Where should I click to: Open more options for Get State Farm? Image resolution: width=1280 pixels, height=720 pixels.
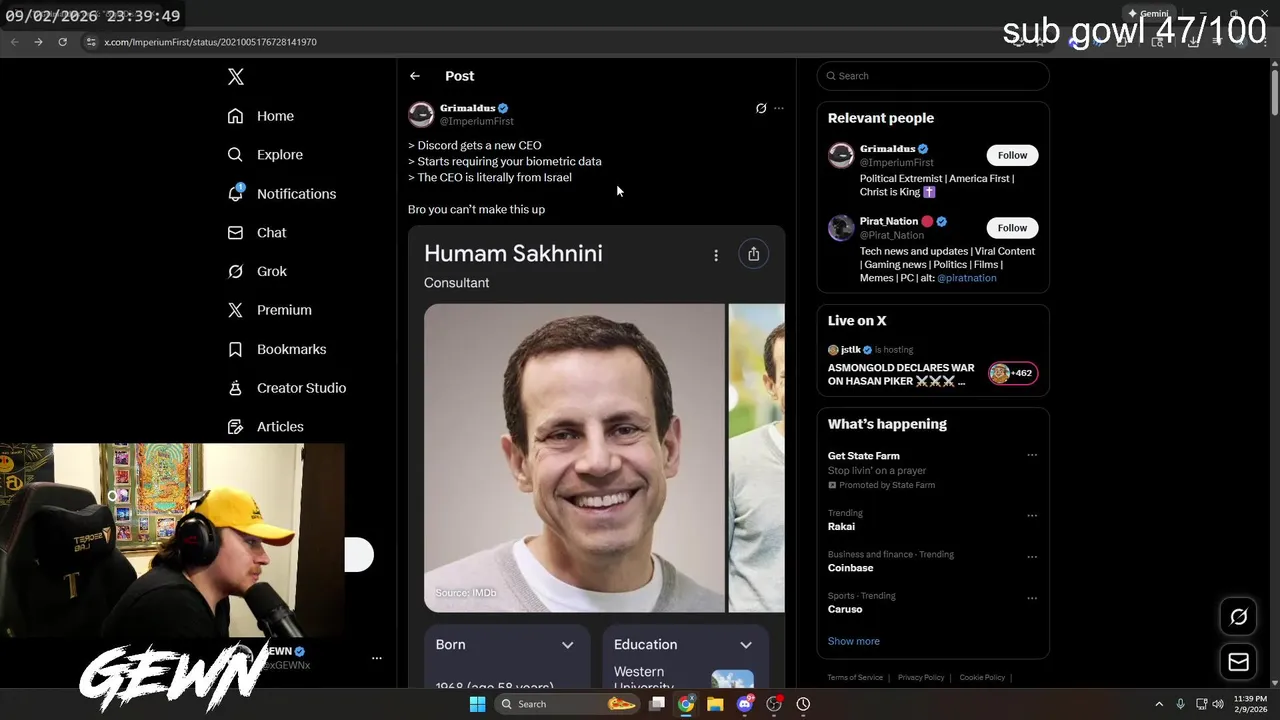(x=1032, y=455)
